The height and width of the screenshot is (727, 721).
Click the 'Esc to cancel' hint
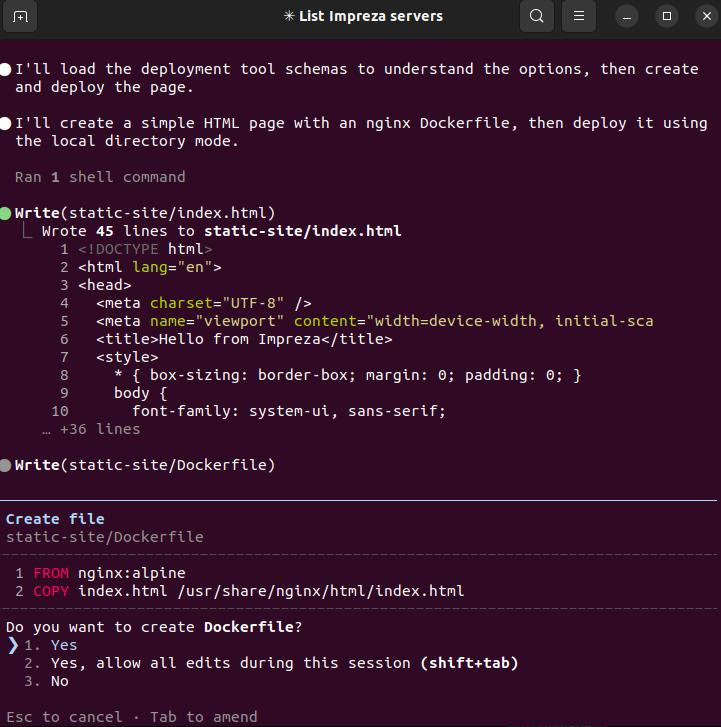64,717
